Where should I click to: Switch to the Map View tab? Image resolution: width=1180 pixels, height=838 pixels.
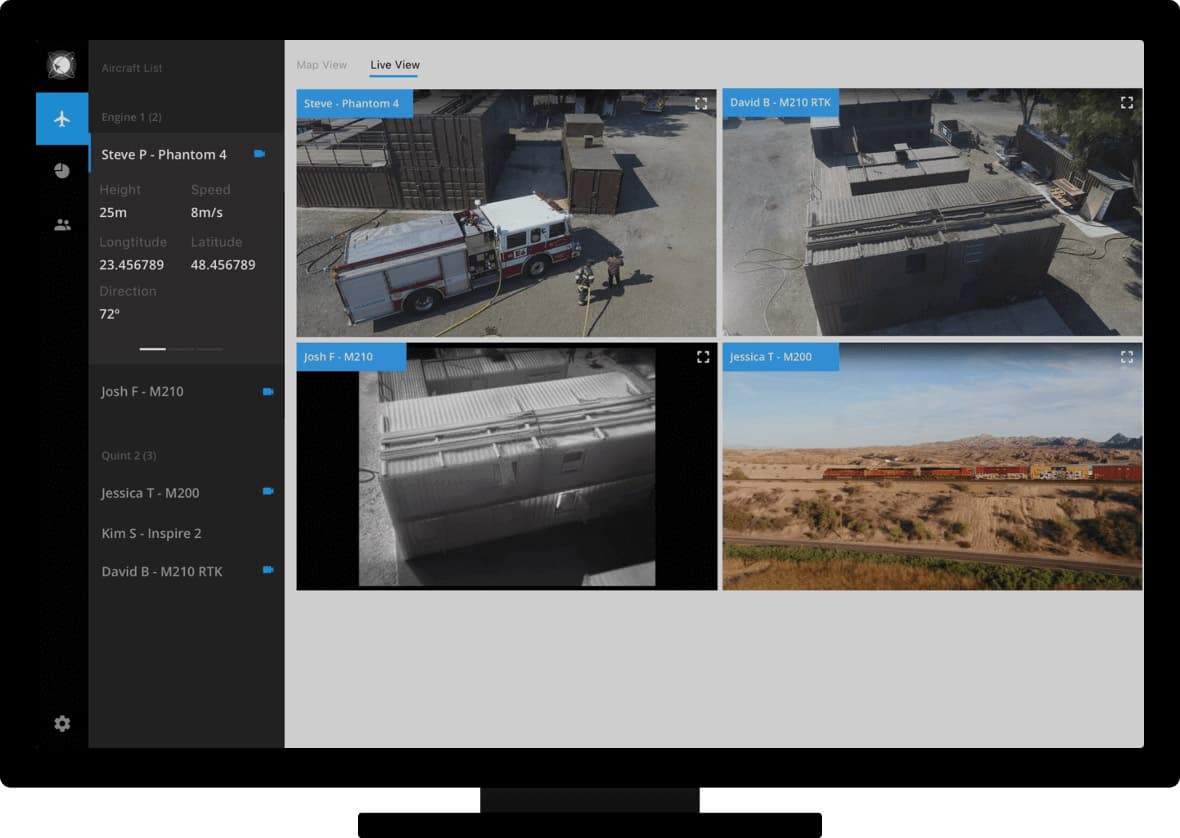(x=322, y=64)
